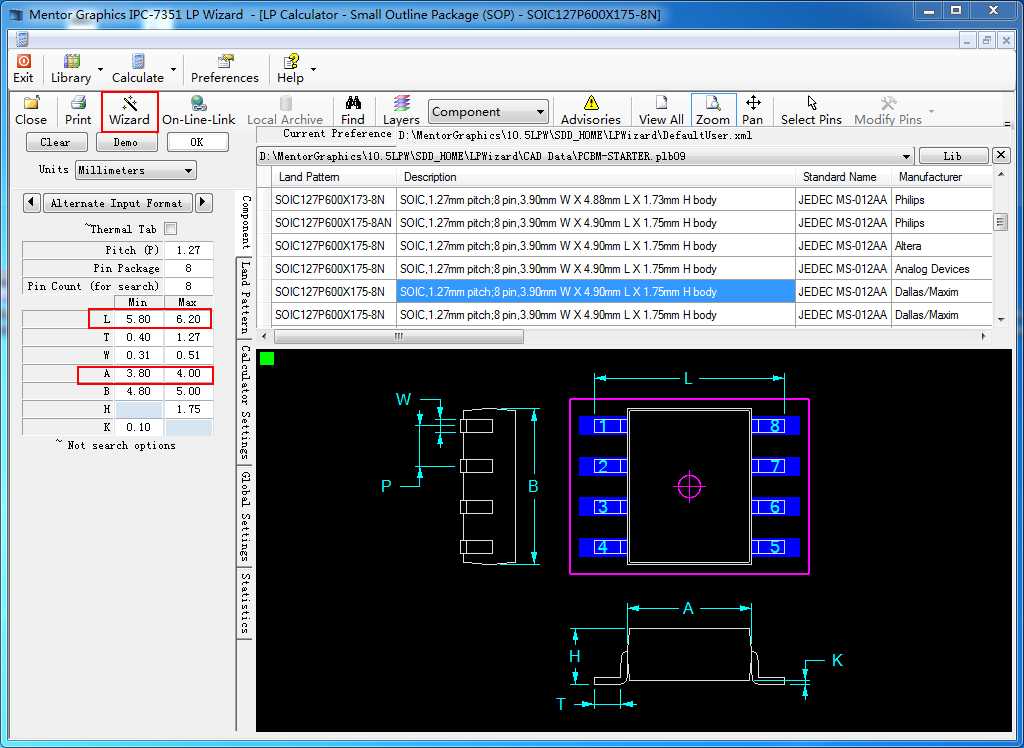The height and width of the screenshot is (748, 1024).
Task: Click the Find binoculars icon
Action: coord(353,103)
